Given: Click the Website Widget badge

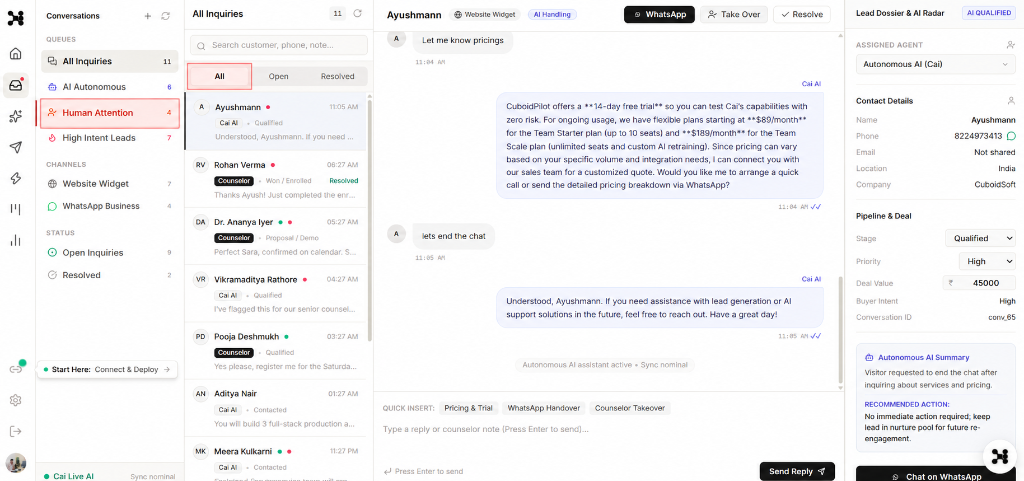Looking at the screenshot, I should 485,14.
